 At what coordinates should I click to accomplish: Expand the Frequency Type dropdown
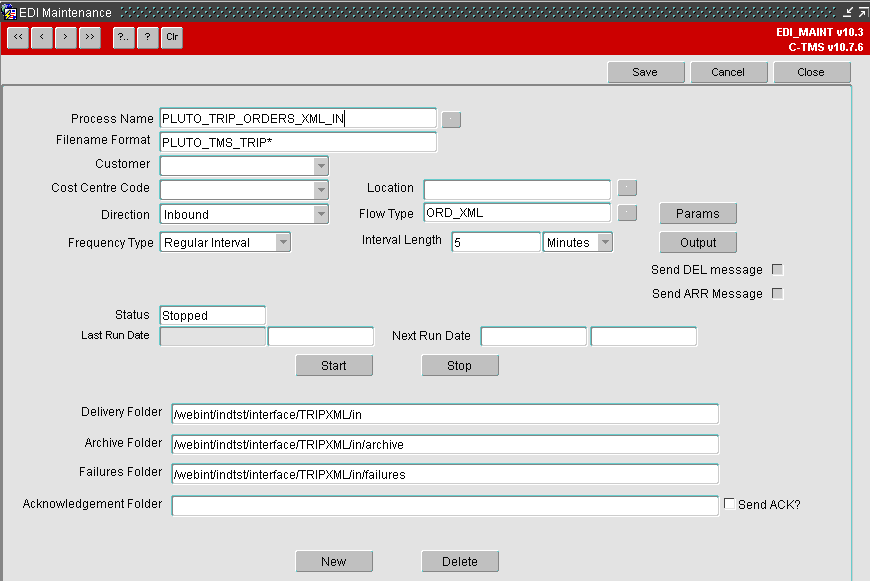[283, 242]
